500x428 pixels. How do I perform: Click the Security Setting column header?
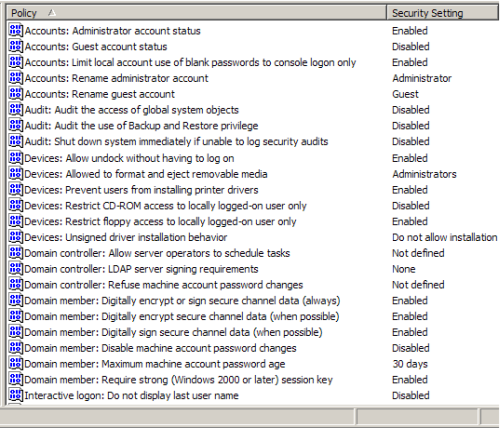[442, 13]
